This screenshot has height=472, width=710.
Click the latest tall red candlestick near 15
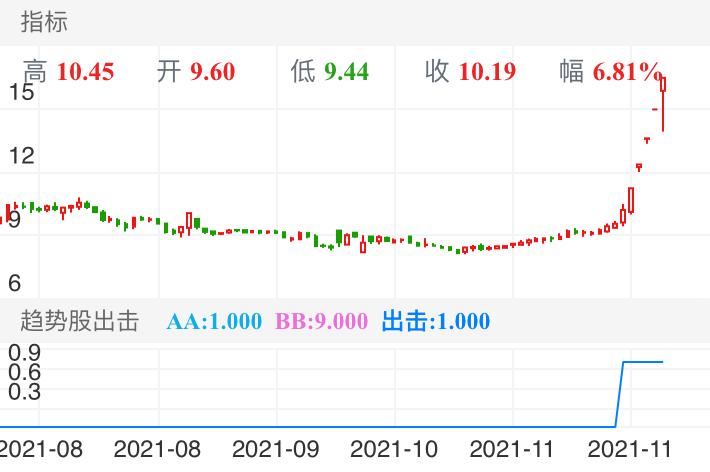click(x=663, y=104)
